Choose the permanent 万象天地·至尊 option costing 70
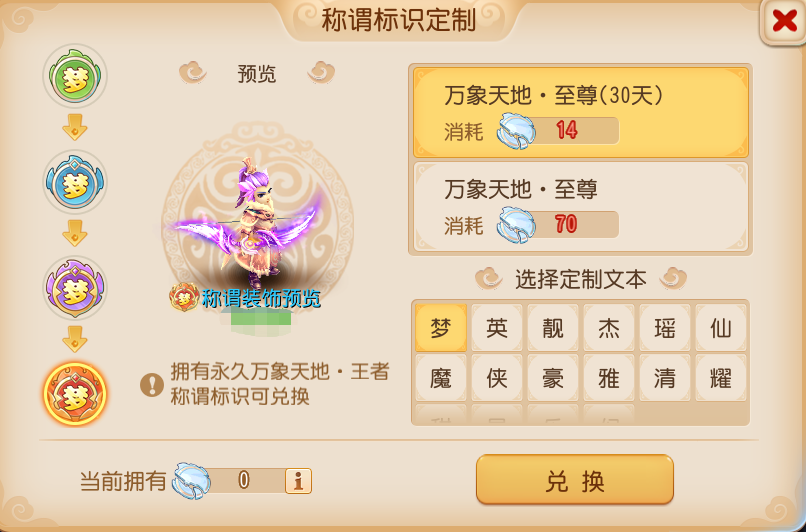The width and height of the screenshot is (806, 532). pyautogui.click(x=581, y=207)
